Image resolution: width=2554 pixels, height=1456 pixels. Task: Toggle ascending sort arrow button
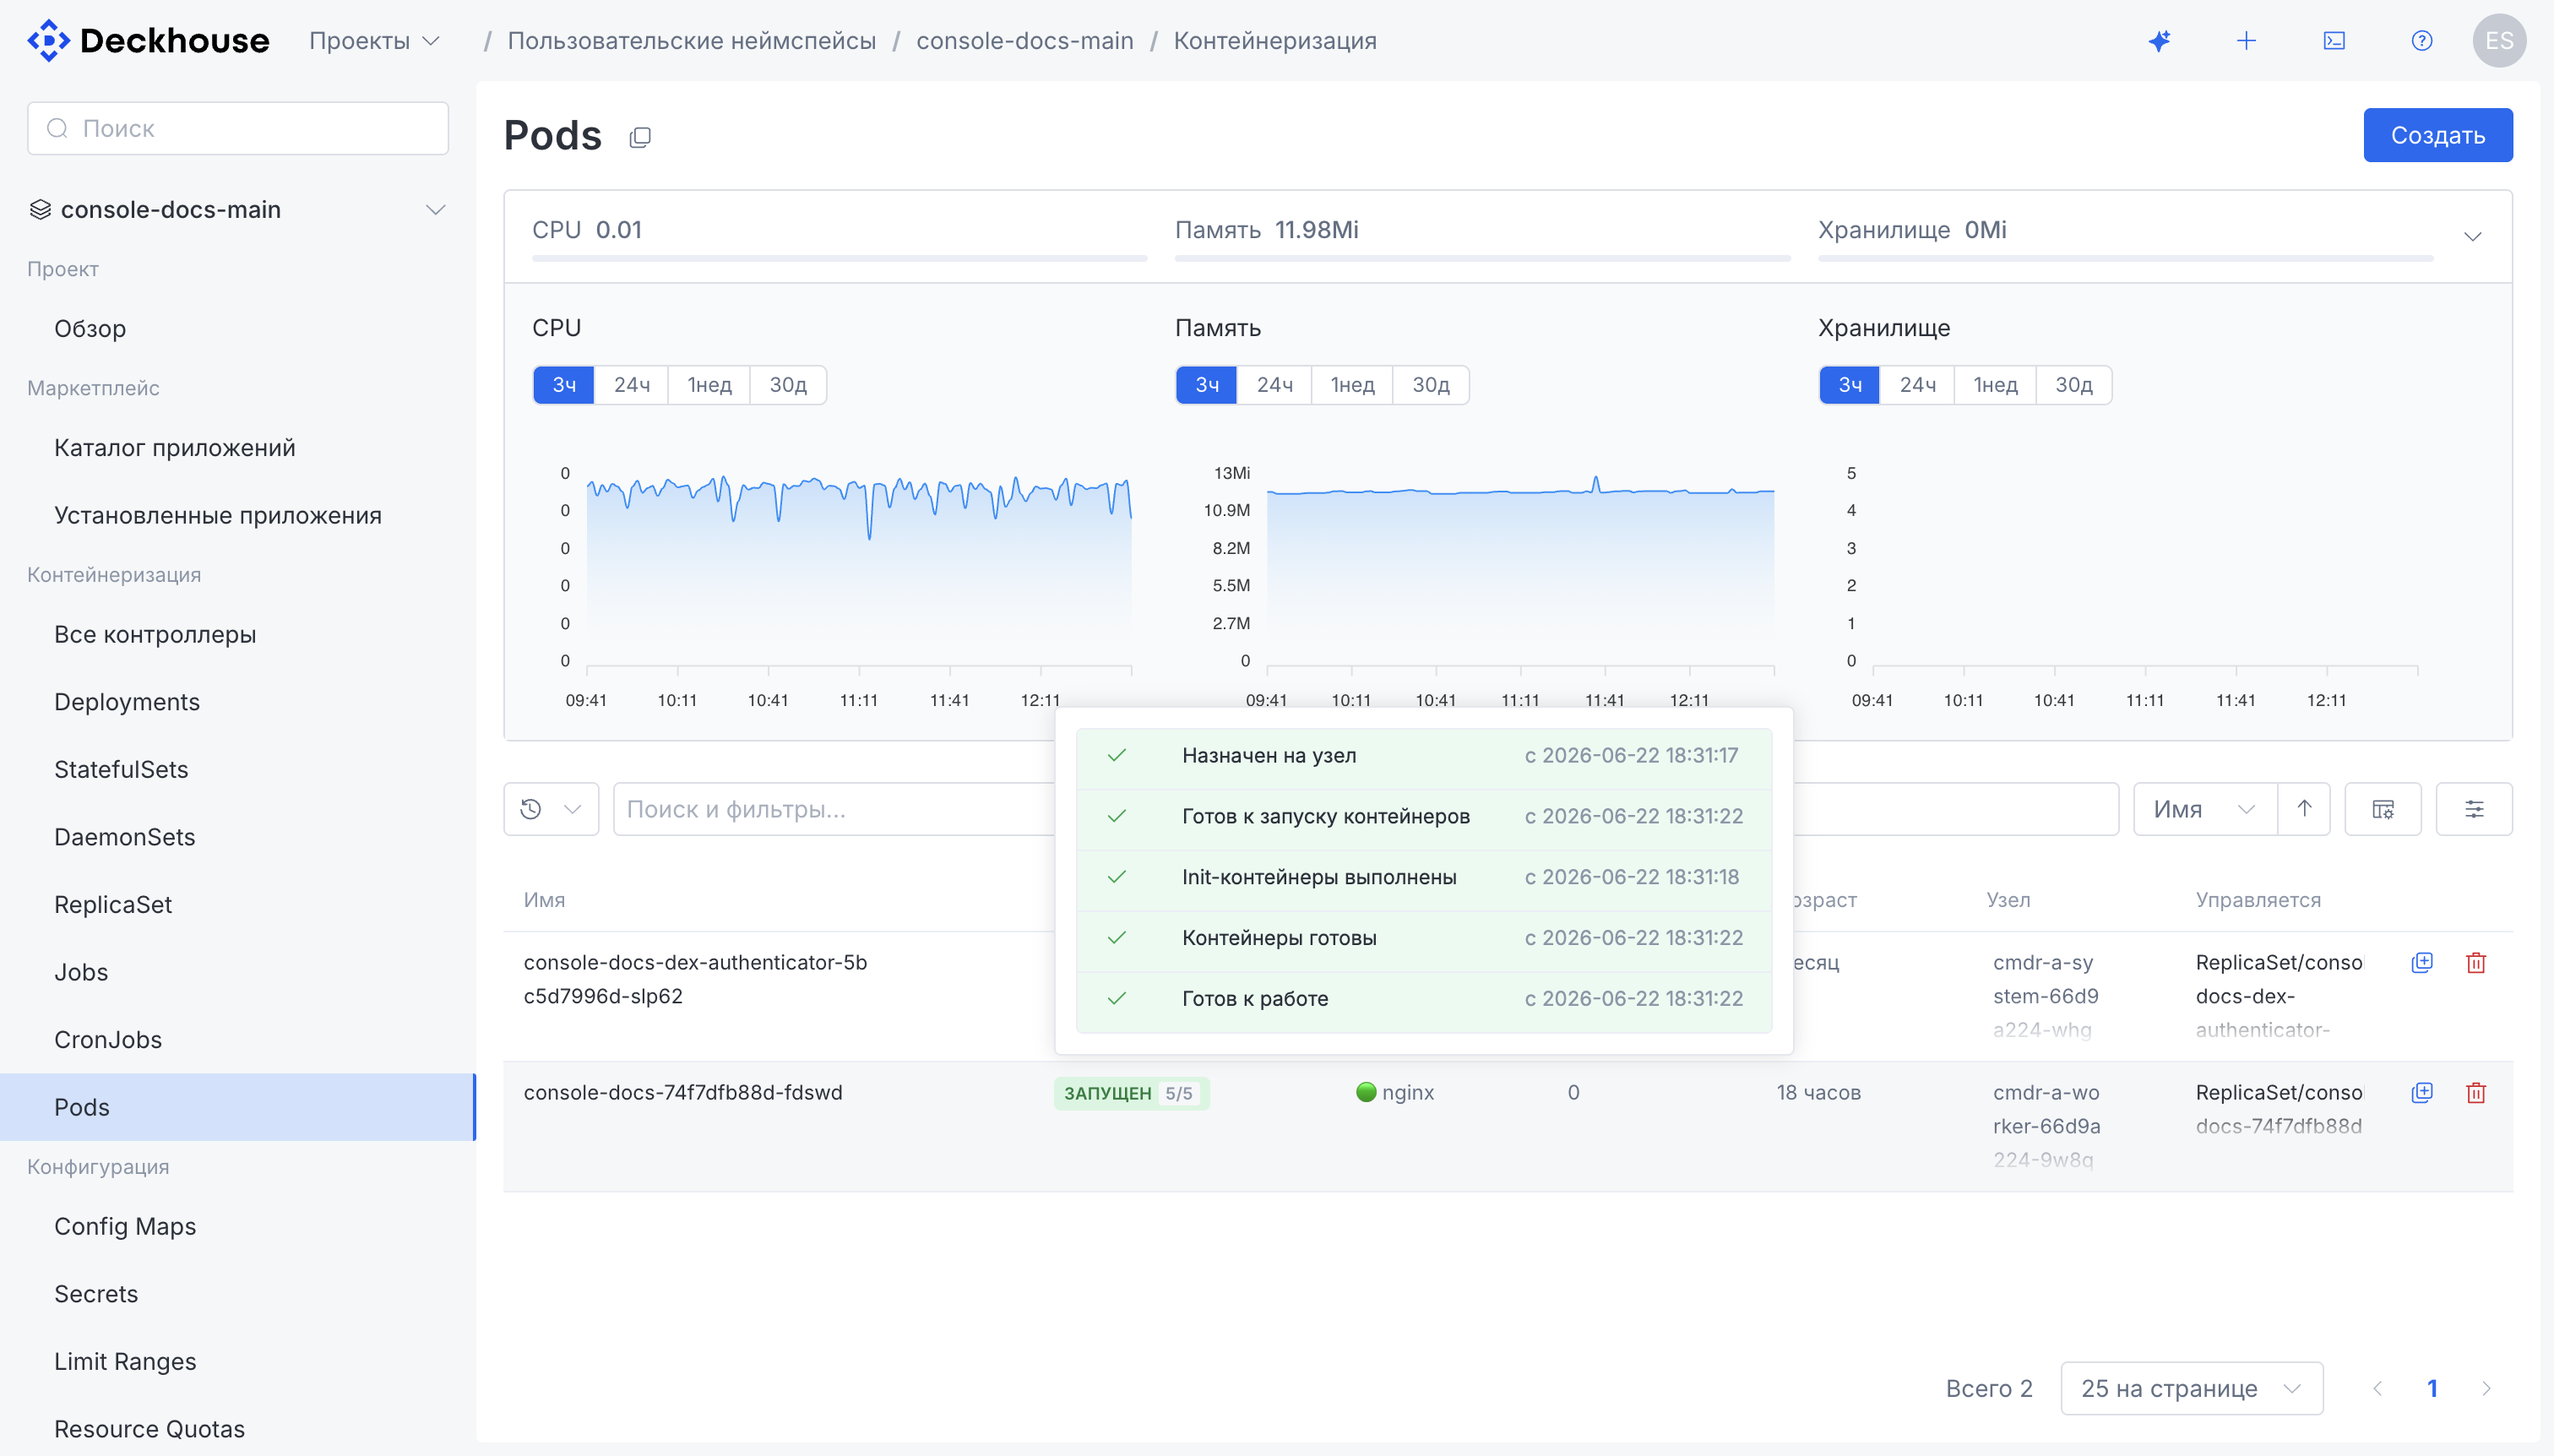tap(2304, 809)
